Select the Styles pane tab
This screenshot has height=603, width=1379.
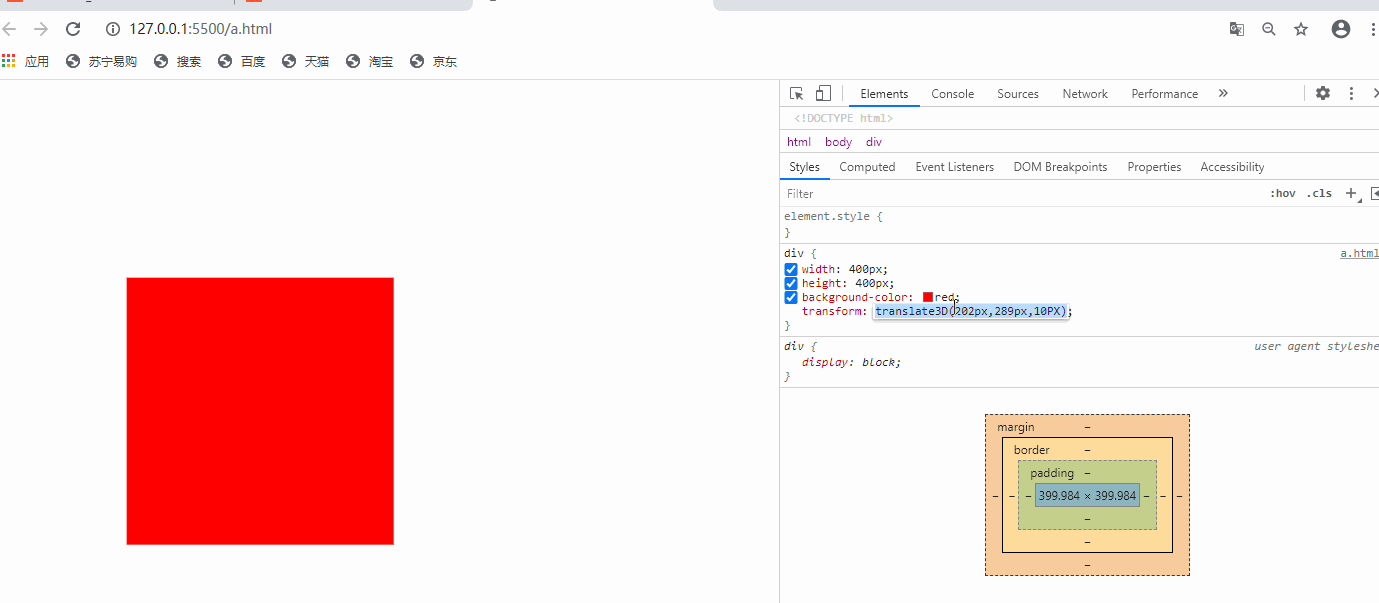point(804,167)
